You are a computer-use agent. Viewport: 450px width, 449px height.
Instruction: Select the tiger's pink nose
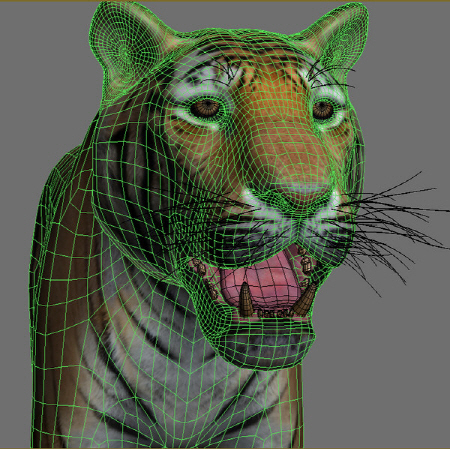pyautogui.click(x=304, y=193)
